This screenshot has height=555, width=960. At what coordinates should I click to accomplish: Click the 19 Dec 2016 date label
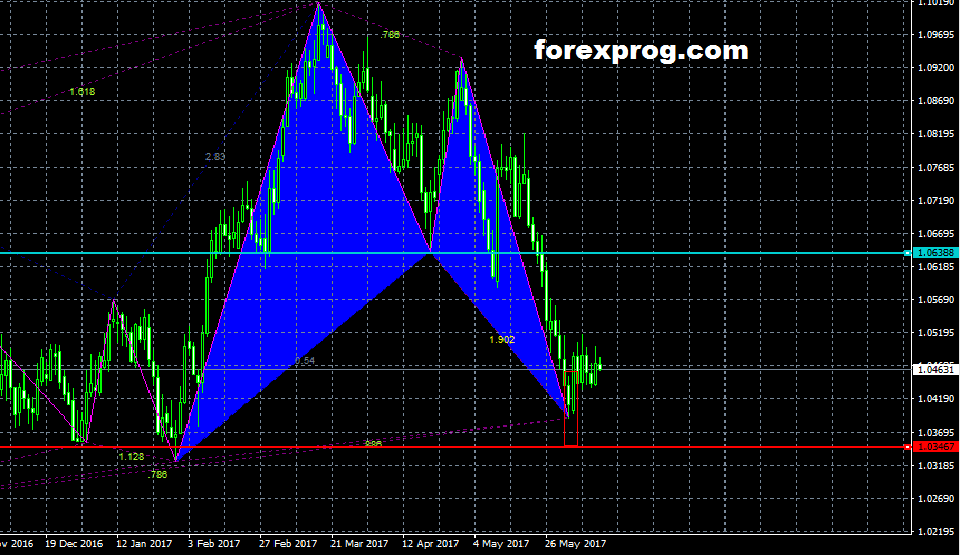(x=72, y=544)
